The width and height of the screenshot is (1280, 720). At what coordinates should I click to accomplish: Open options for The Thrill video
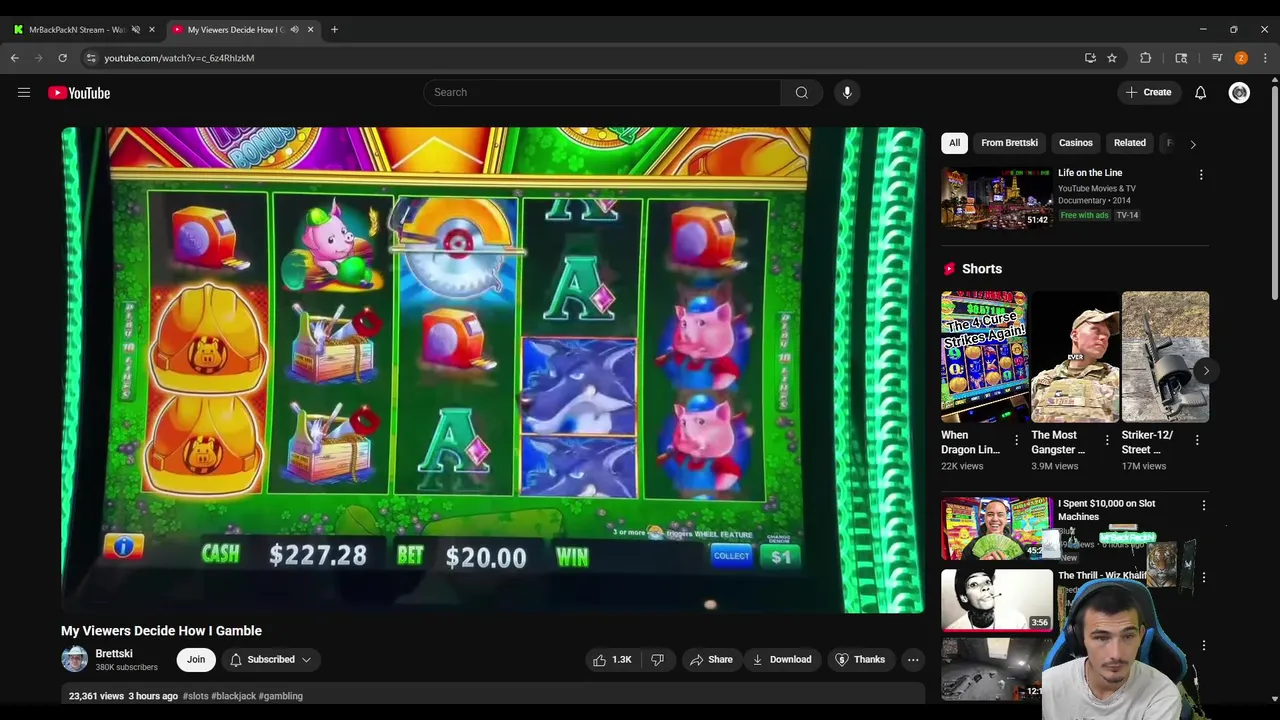(1204, 578)
